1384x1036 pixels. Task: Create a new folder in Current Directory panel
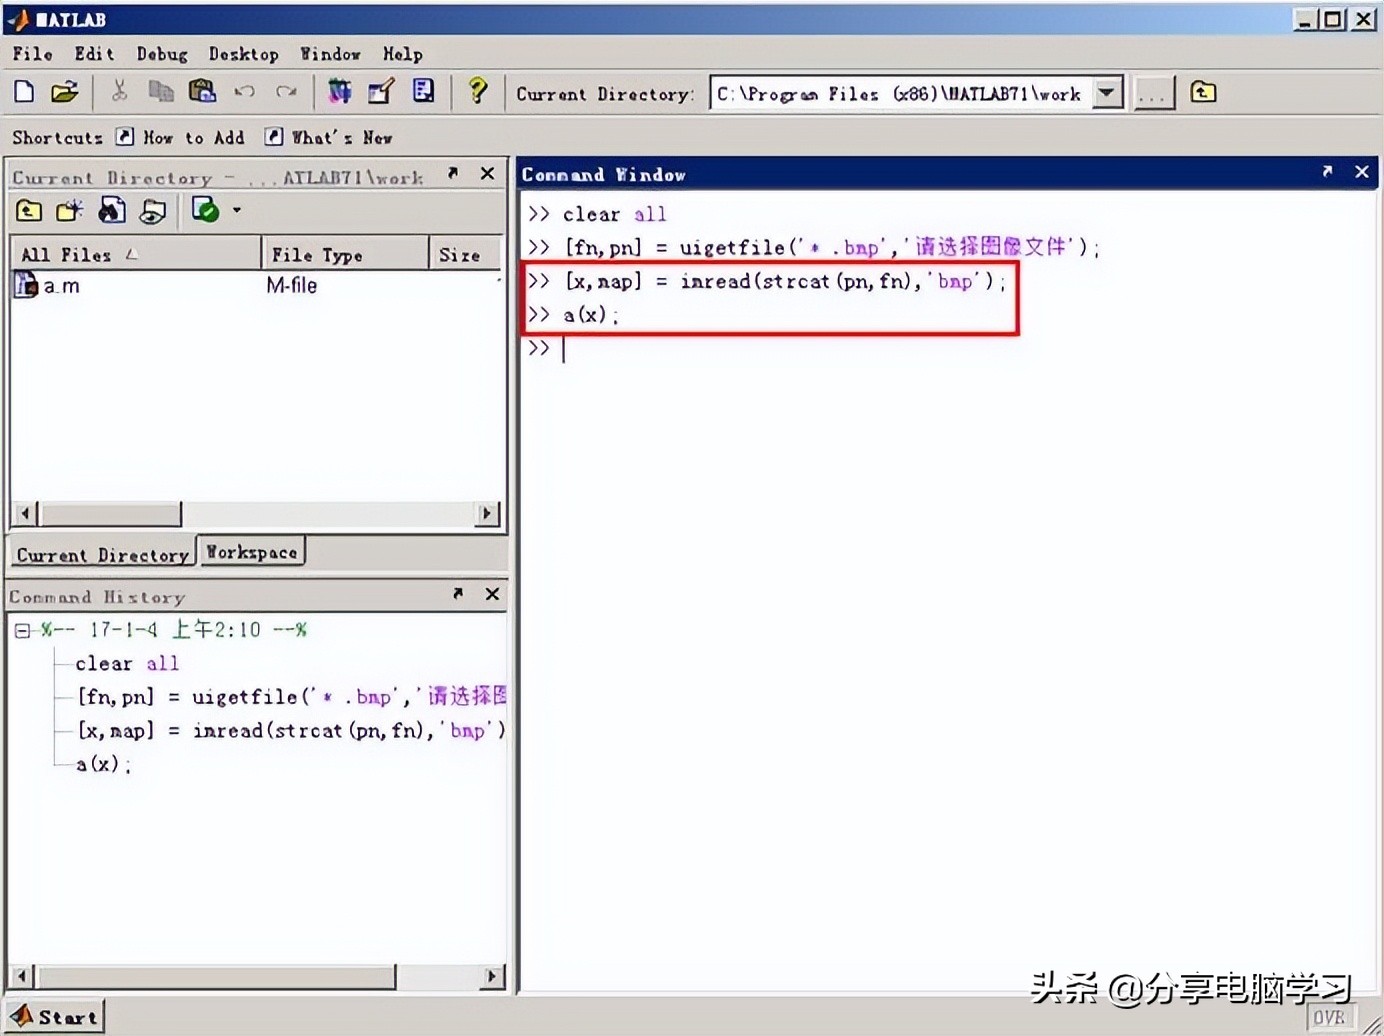[69, 211]
